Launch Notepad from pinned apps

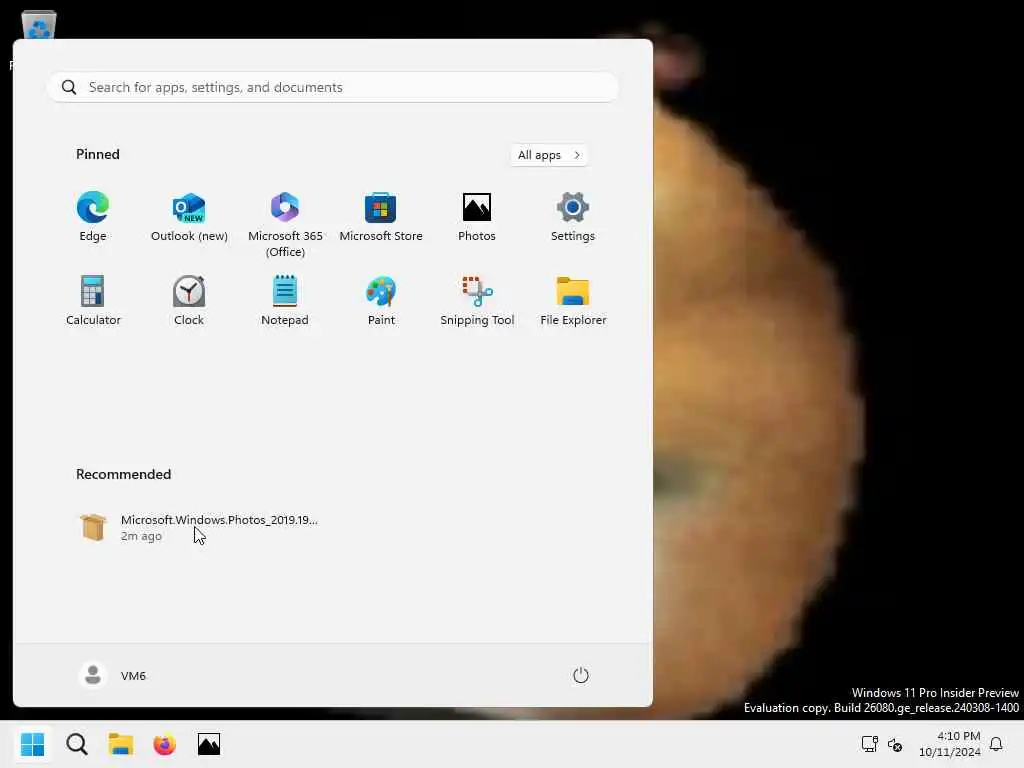pyautogui.click(x=285, y=301)
